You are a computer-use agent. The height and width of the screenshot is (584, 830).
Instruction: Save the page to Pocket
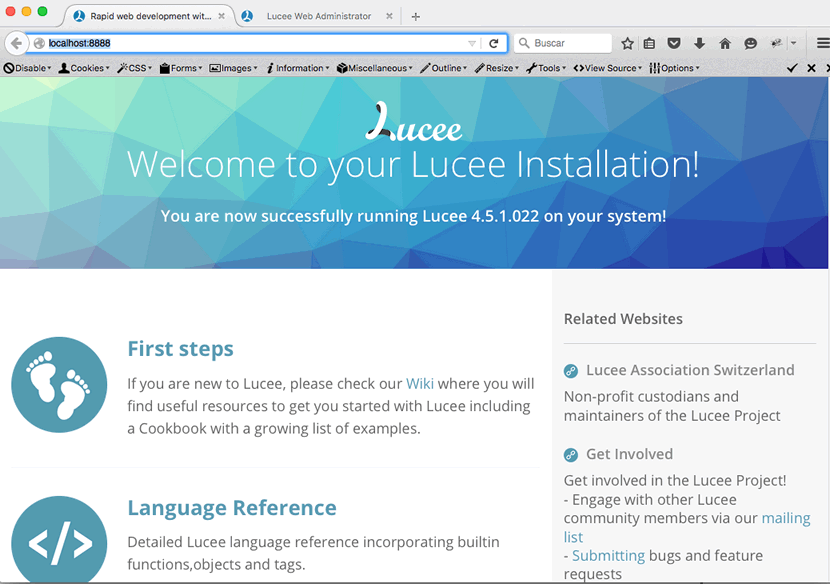tap(674, 43)
